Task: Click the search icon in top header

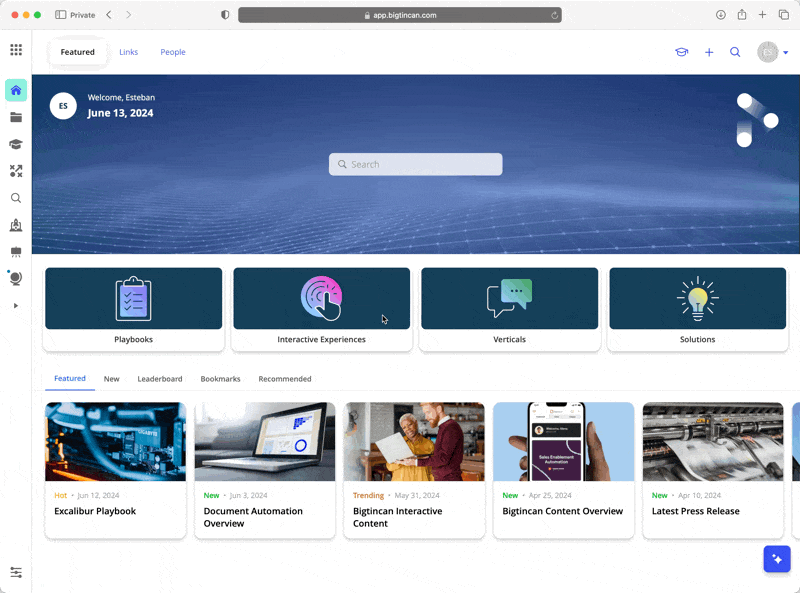Action: click(735, 52)
